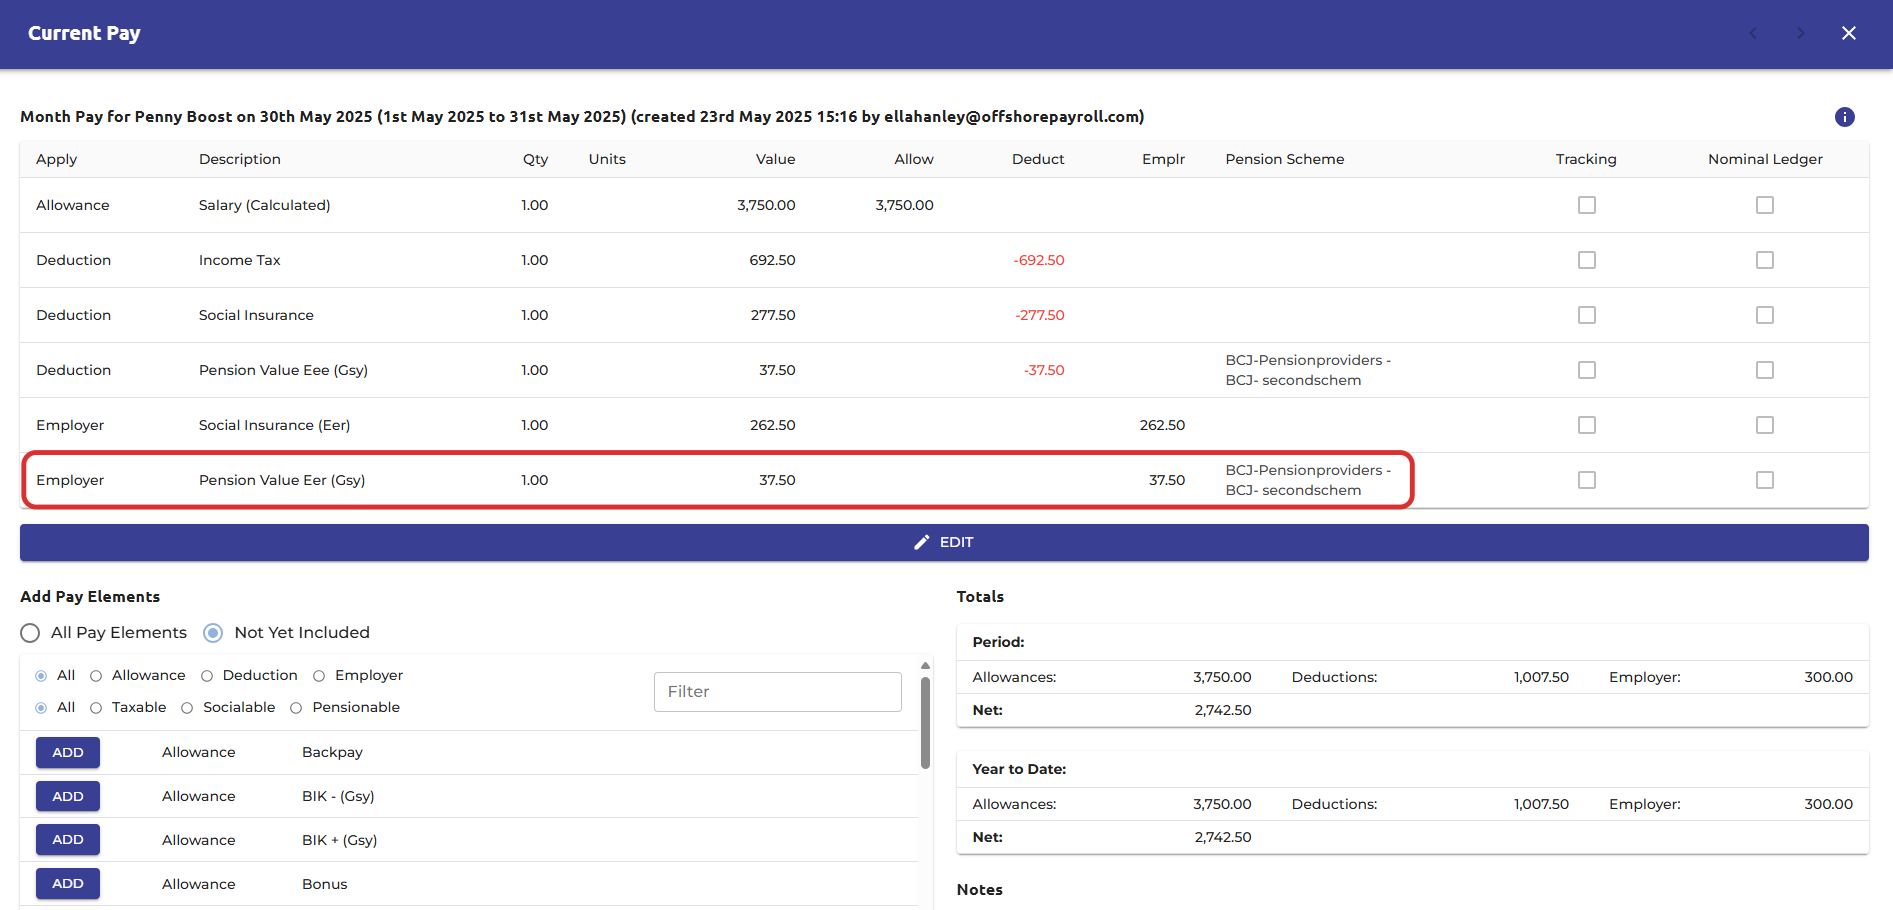Tick Tracking checkbox for Income Tax
The image size is (1893, 910).
(1586, 260)
